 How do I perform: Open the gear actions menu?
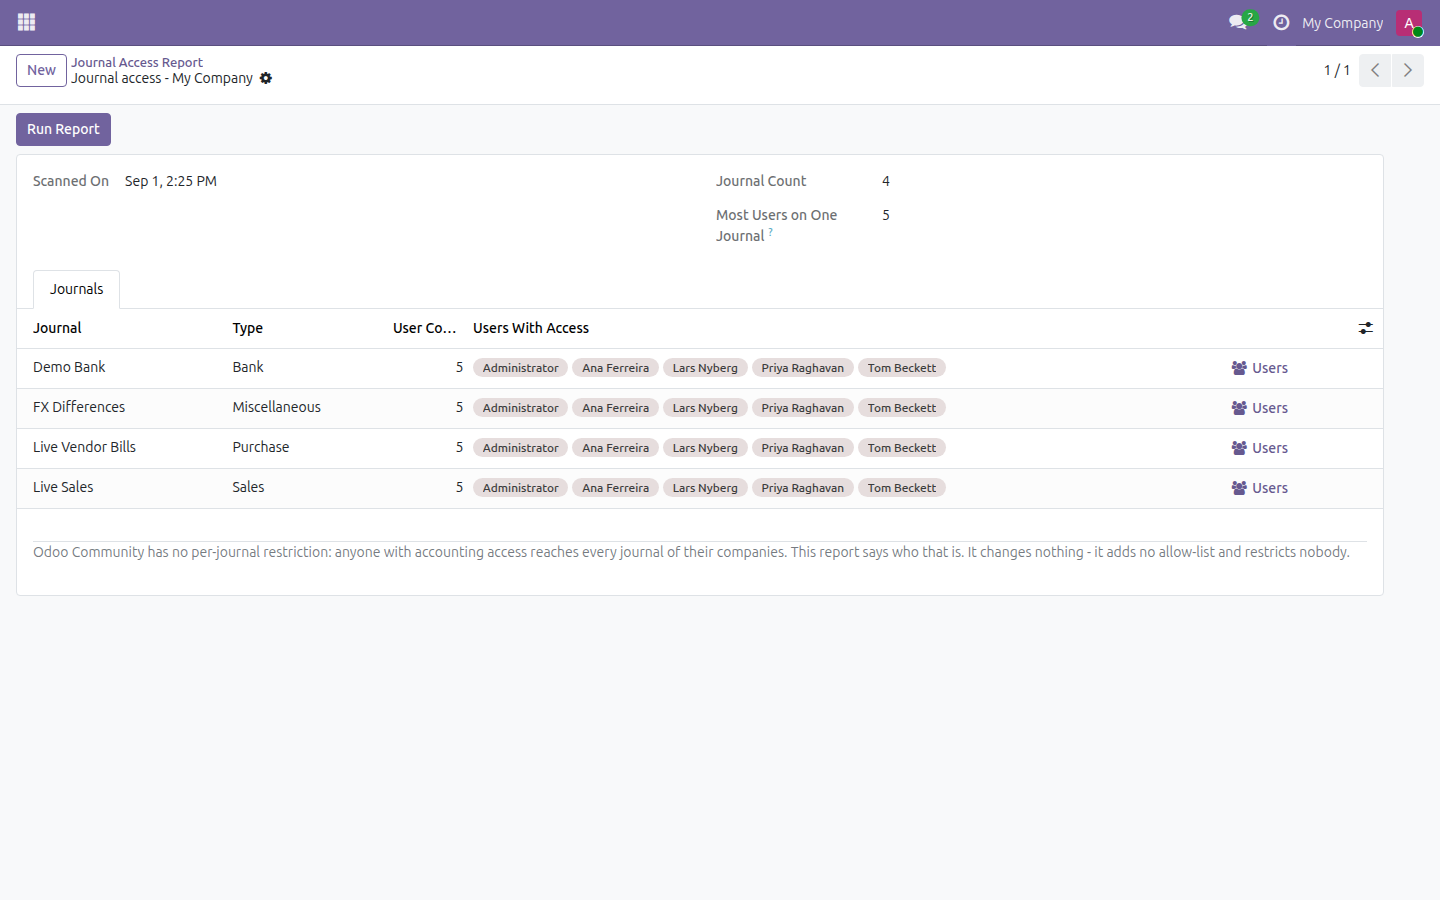(266, 78)
